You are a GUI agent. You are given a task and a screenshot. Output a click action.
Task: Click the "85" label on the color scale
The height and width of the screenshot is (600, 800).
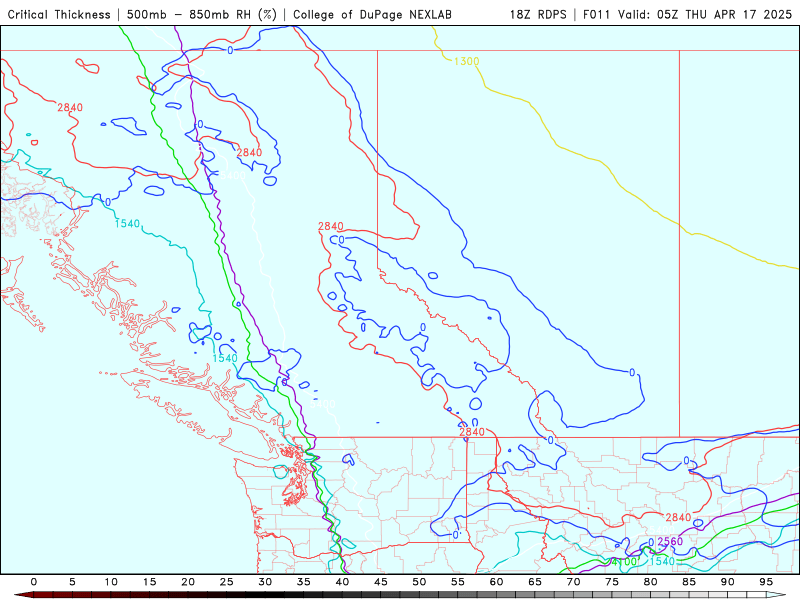689,582
